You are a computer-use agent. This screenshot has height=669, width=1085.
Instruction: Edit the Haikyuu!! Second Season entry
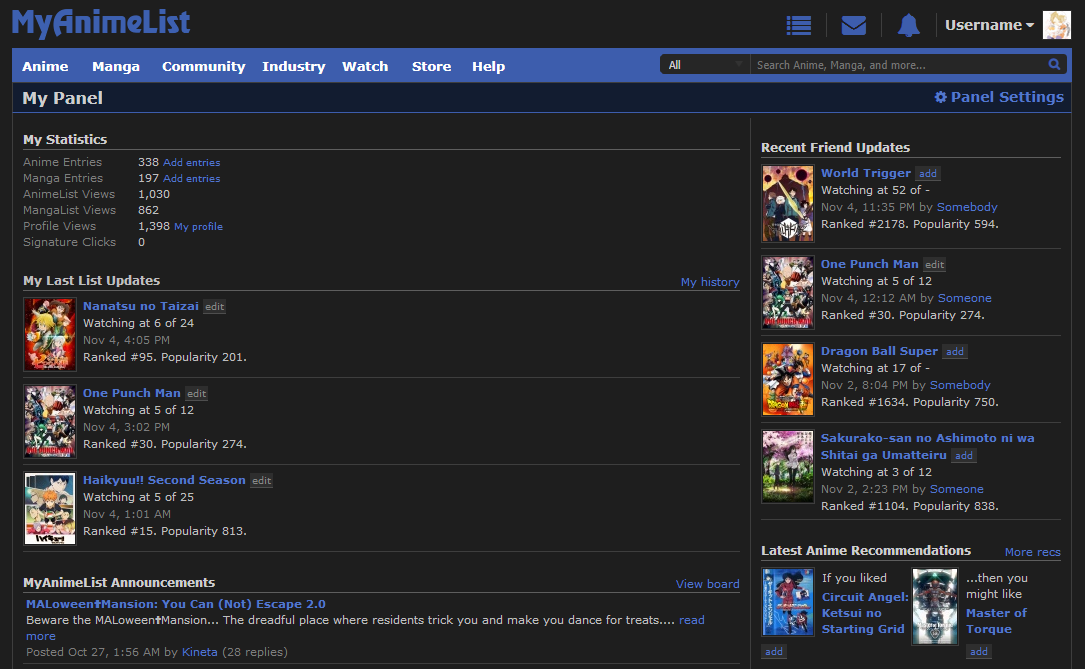[x=262, y=481]
